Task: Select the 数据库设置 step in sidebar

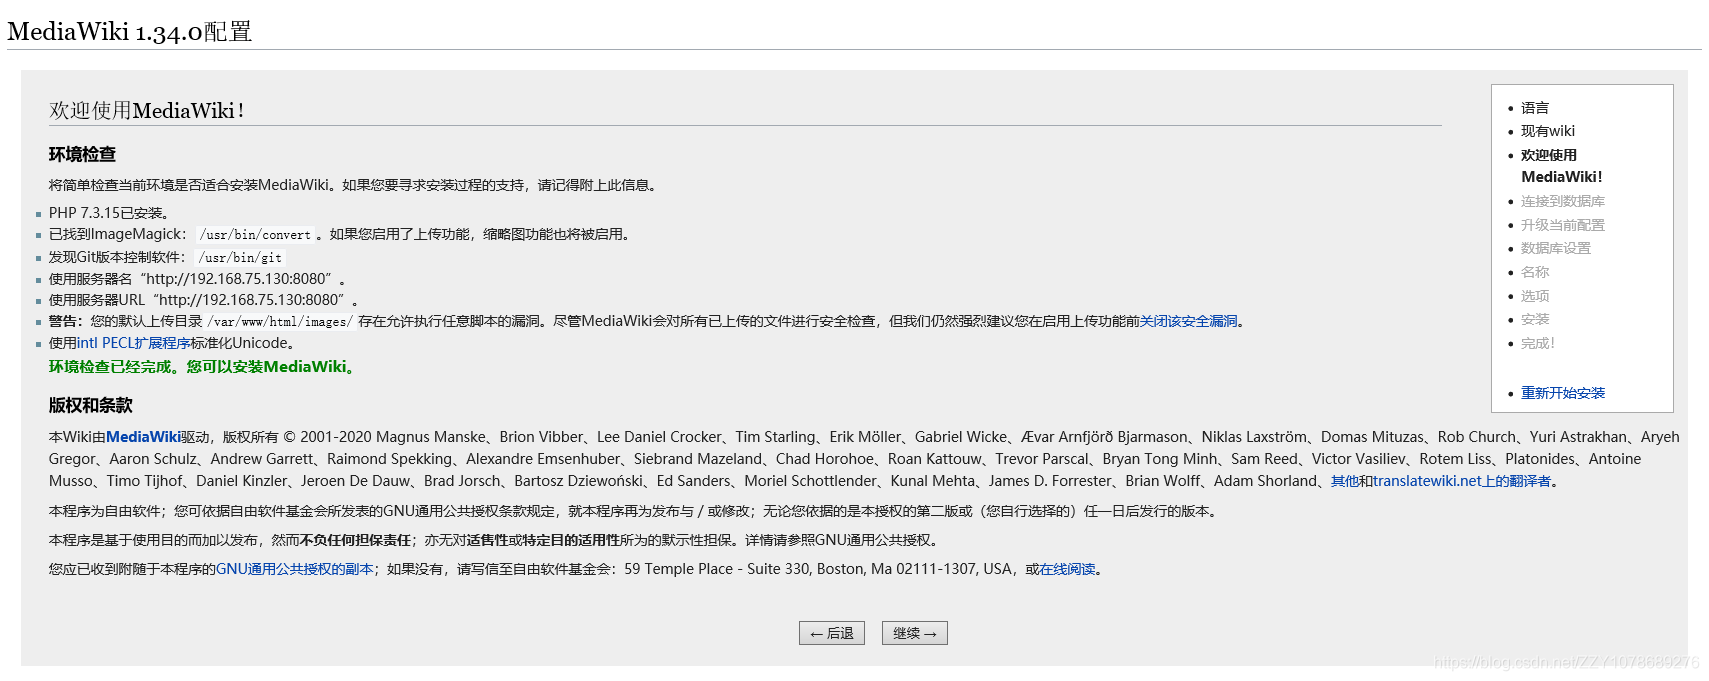Action: point(1556,248)
